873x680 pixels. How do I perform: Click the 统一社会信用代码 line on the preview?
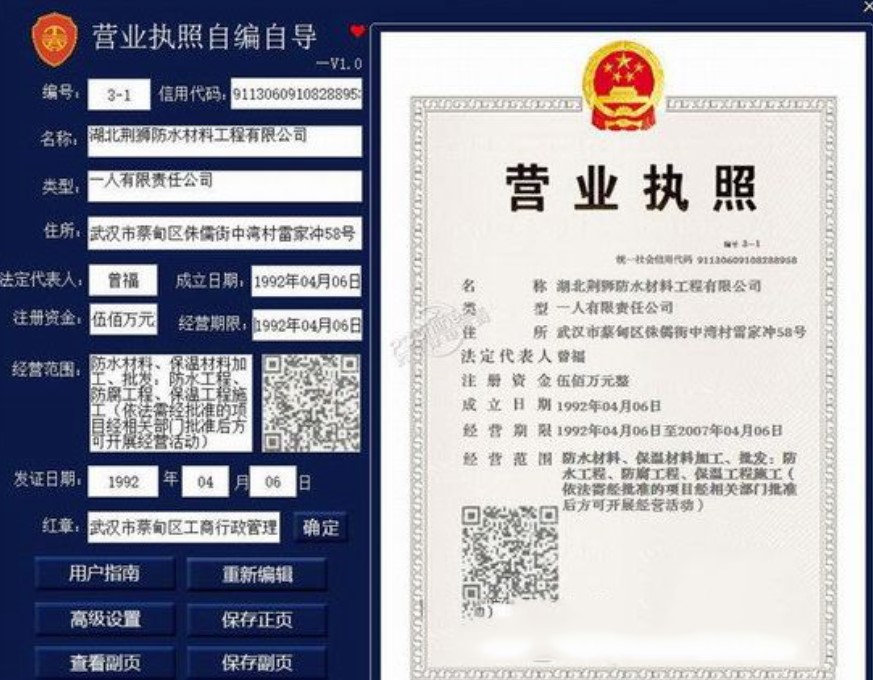(706, 260)
